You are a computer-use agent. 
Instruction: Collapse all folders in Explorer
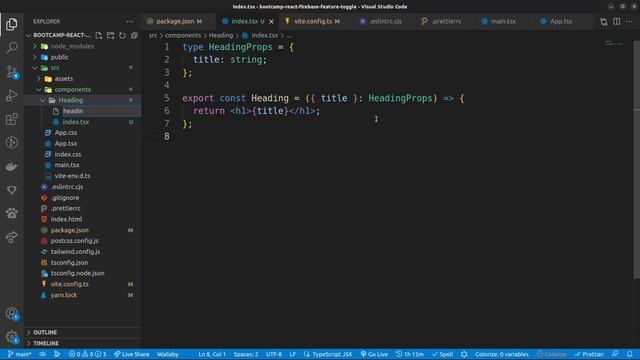click(134, 36)
